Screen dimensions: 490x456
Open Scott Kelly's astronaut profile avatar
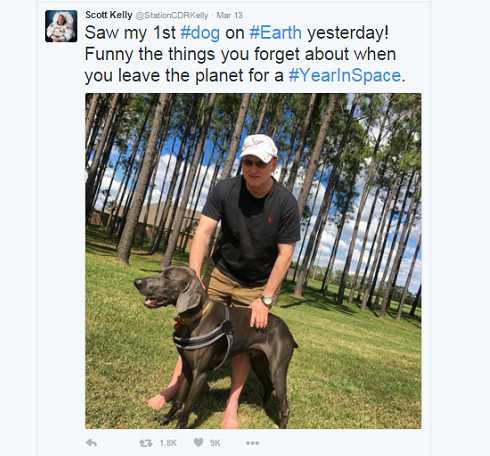pyautogui.click(x=61, y=26)
